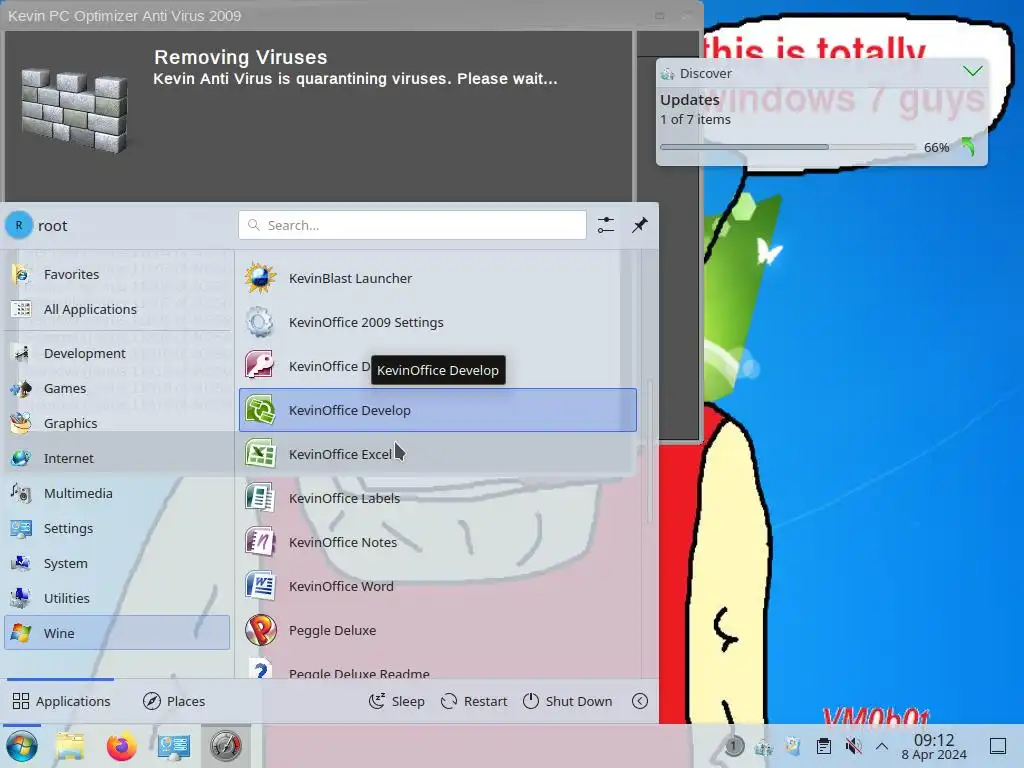Open the file manager from taskbar
The width and height of the screenshot is (1024, 768).
tap(70, 746)
